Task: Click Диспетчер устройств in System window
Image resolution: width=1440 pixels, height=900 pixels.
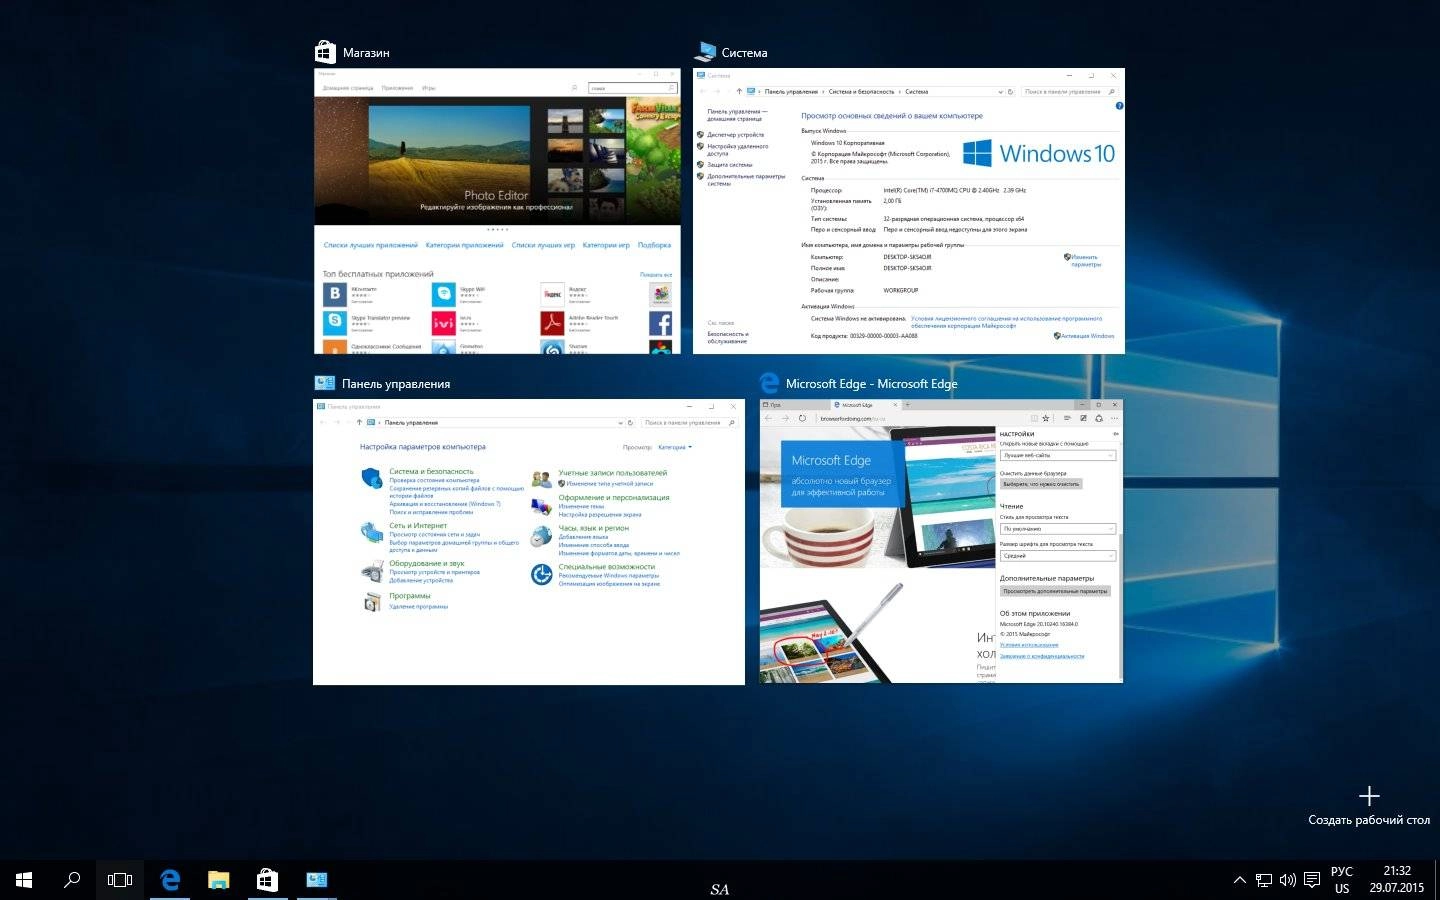Action: 735,135
